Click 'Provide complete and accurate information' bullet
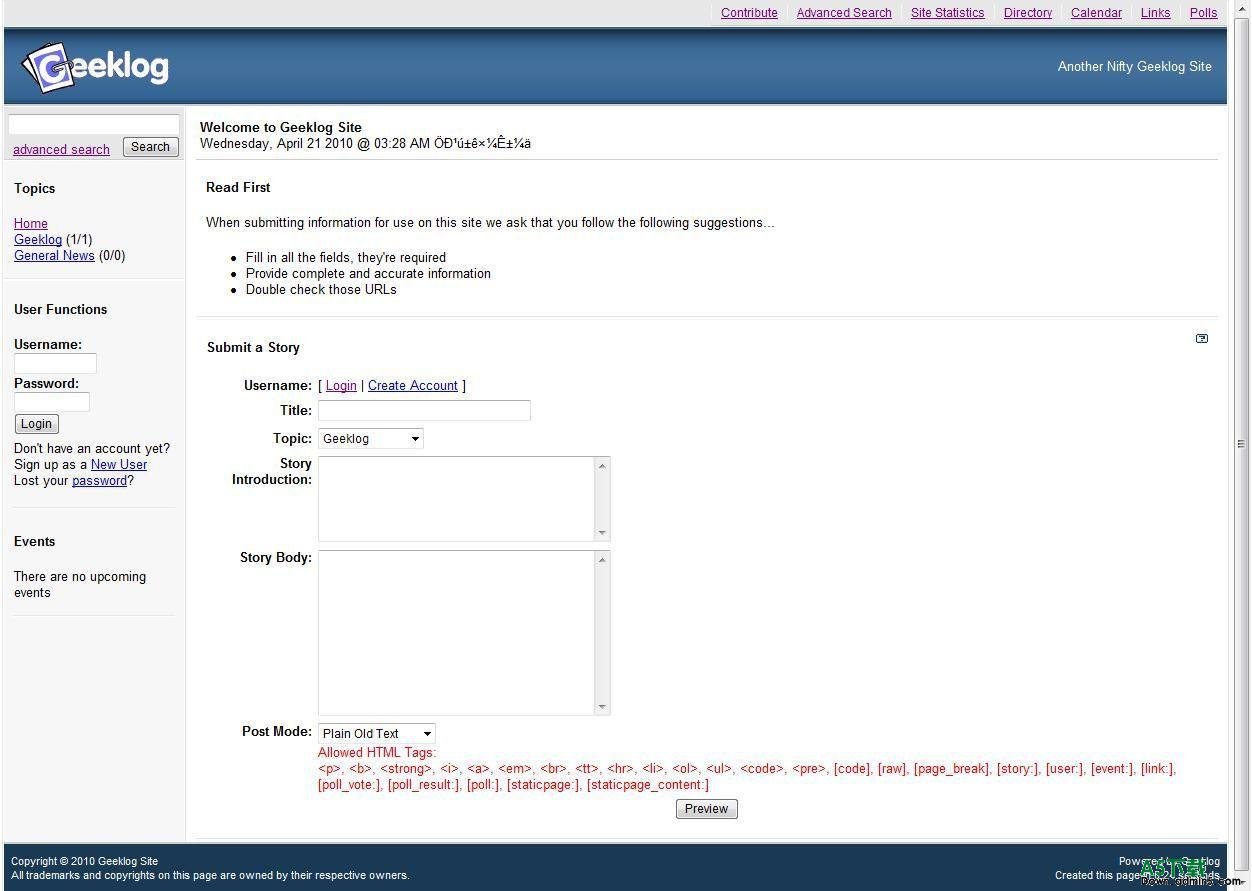1252x891 pixels. click(x=368, y=273)
